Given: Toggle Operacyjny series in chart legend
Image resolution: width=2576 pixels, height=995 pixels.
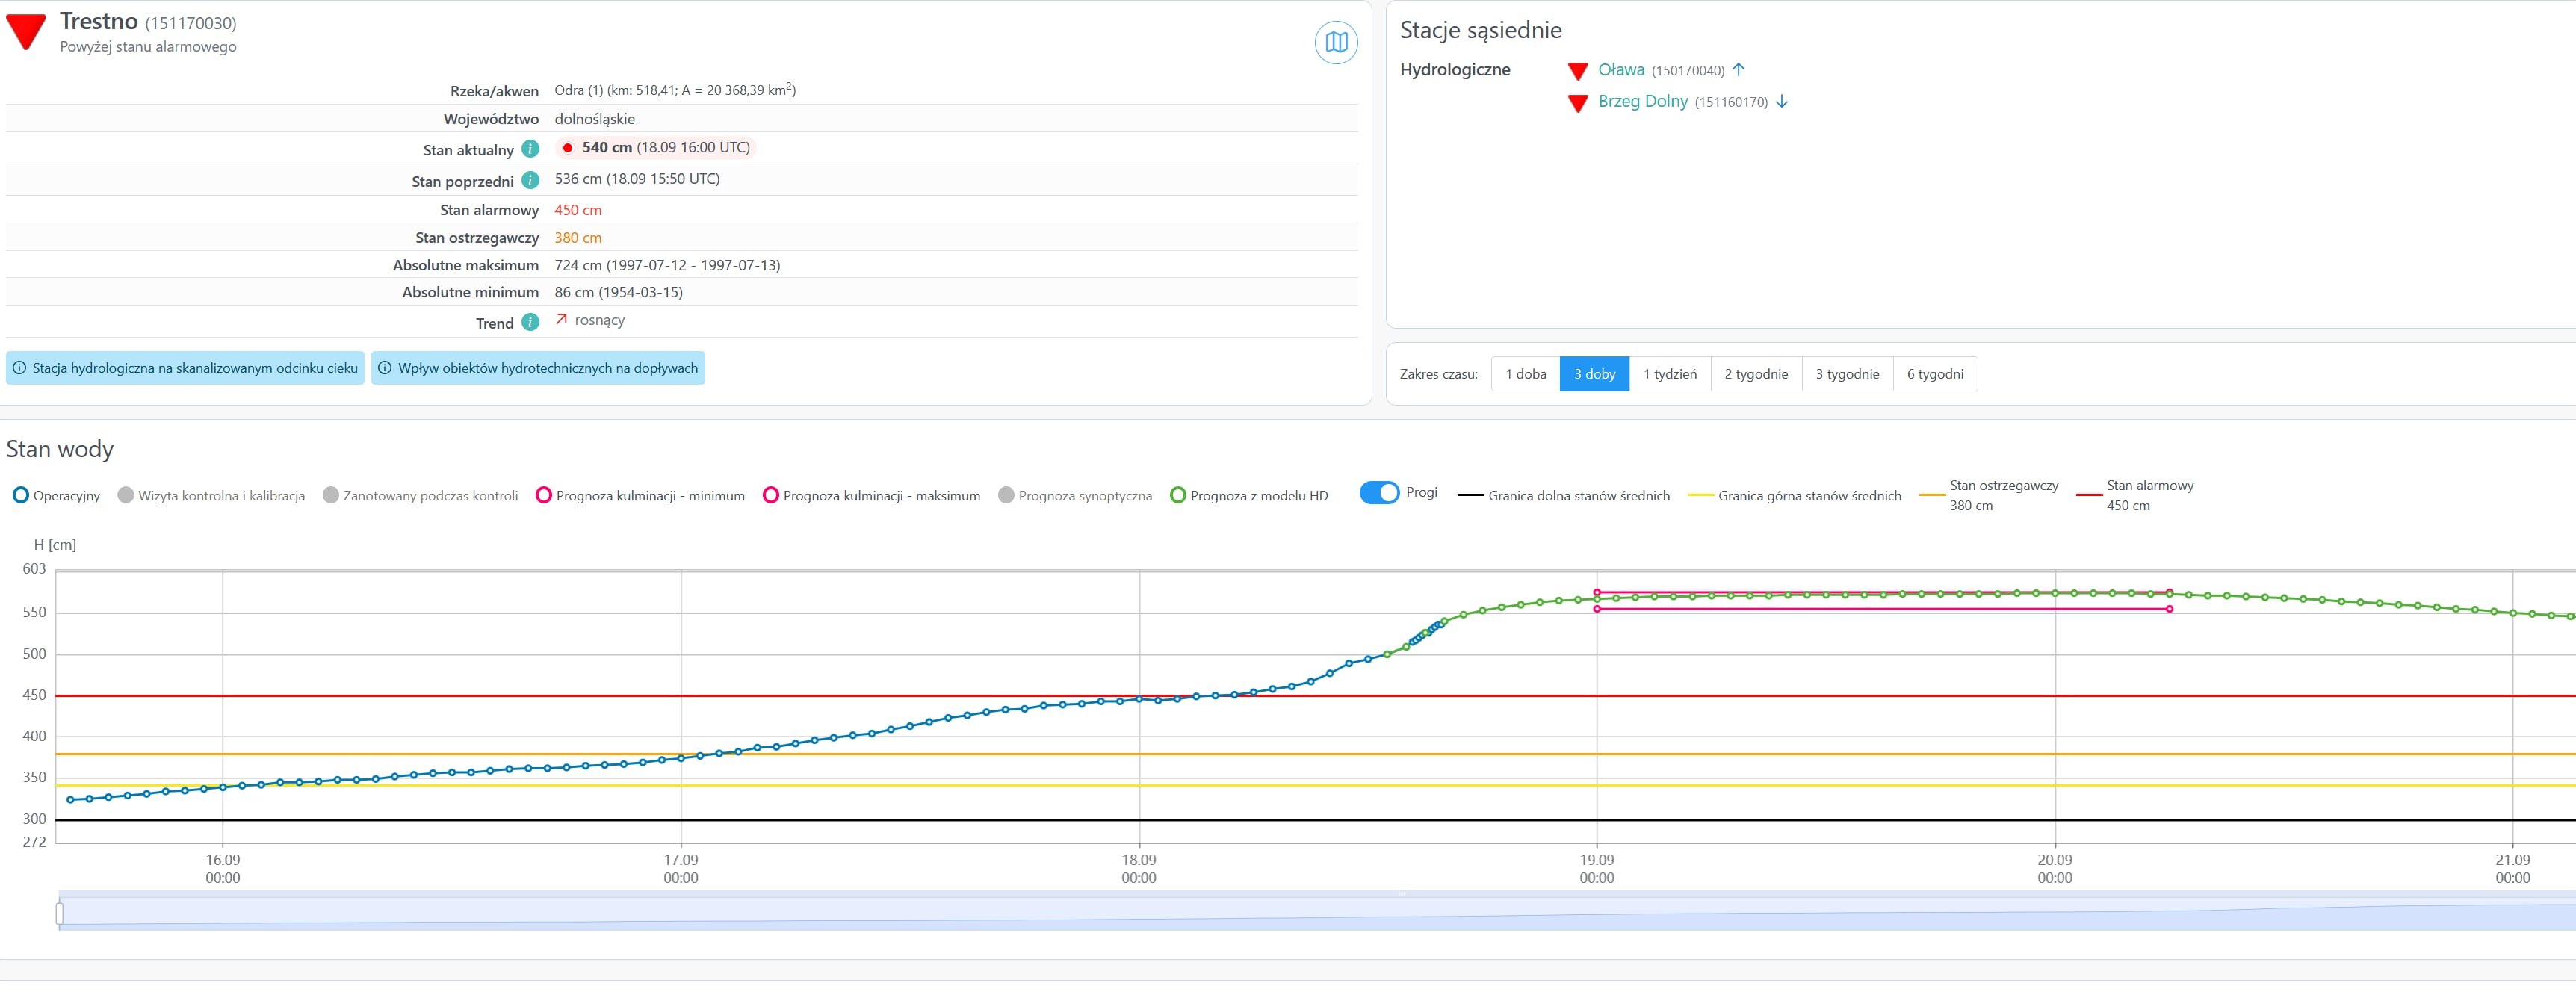Looking at the screenshot, I should [x=56, y=496].
